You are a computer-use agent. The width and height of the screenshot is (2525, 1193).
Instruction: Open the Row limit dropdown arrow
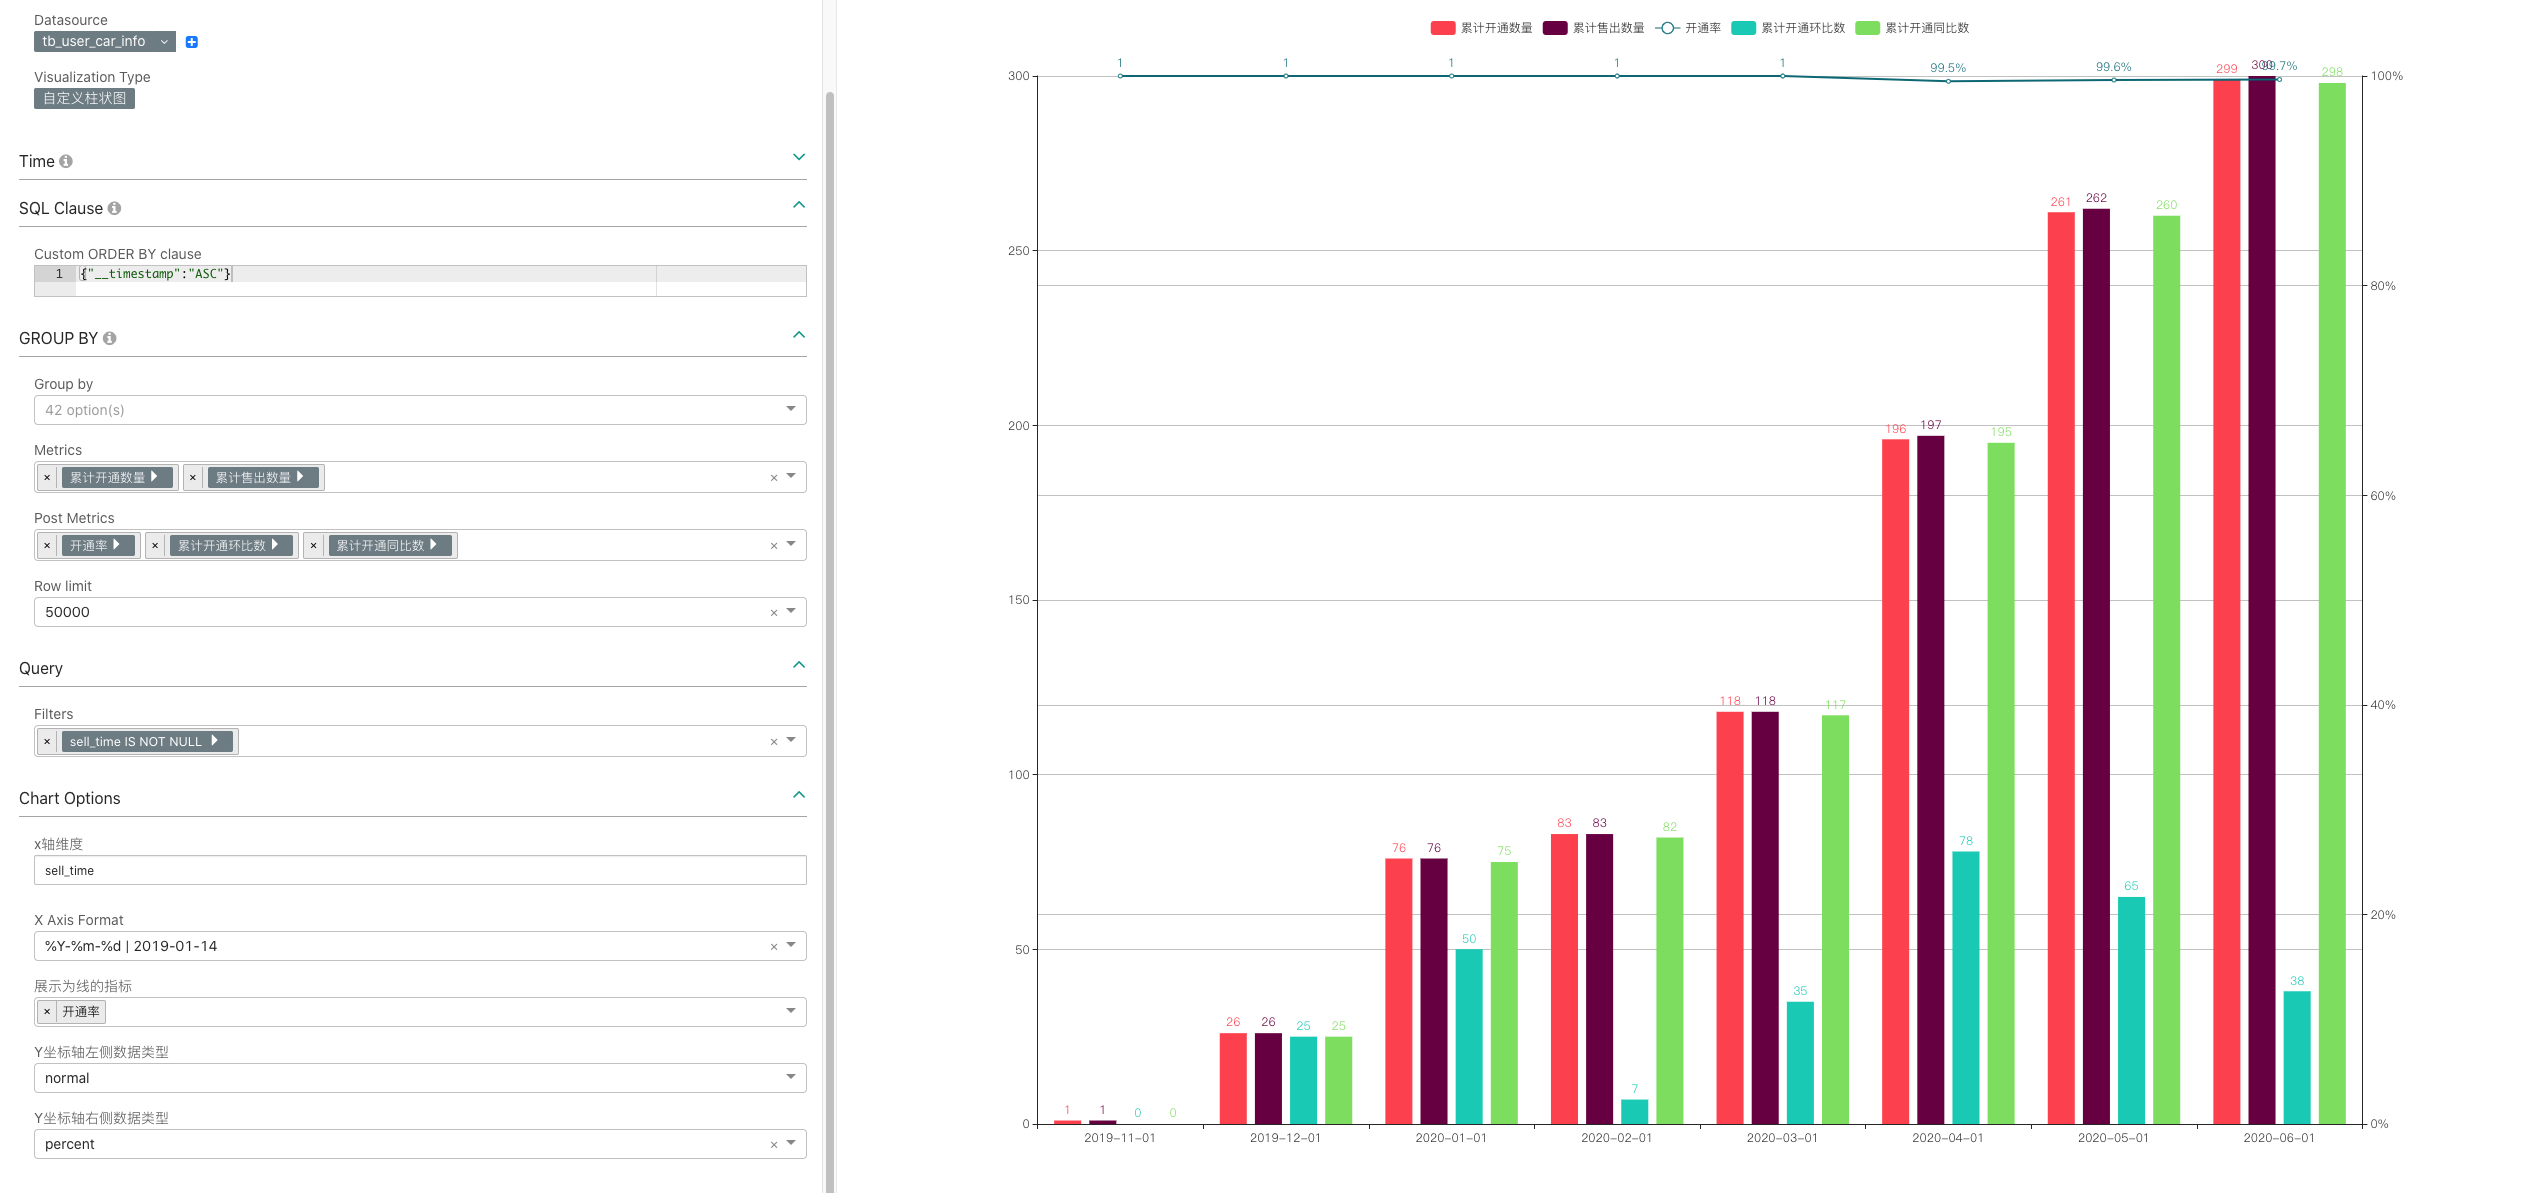[x=791, y=611]
